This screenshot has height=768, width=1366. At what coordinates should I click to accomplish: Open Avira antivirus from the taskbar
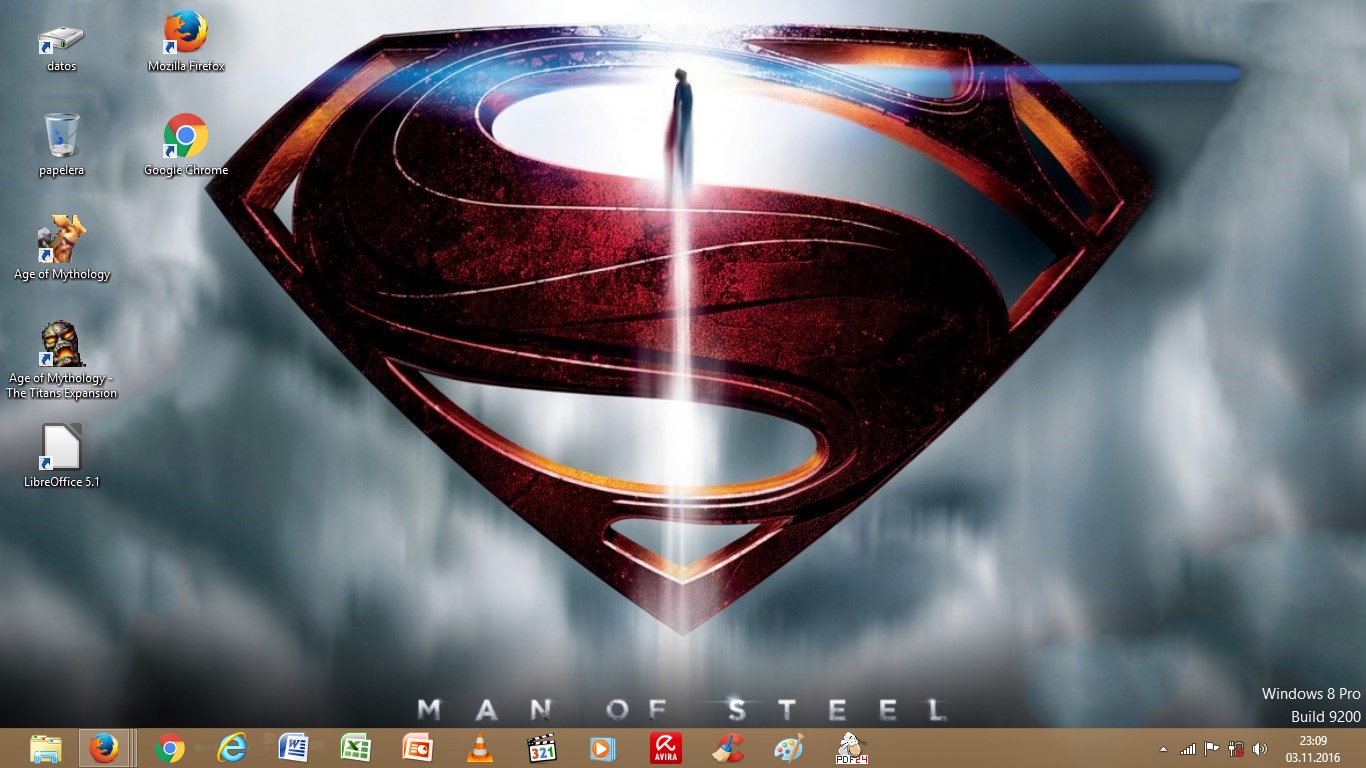(665, 748)
